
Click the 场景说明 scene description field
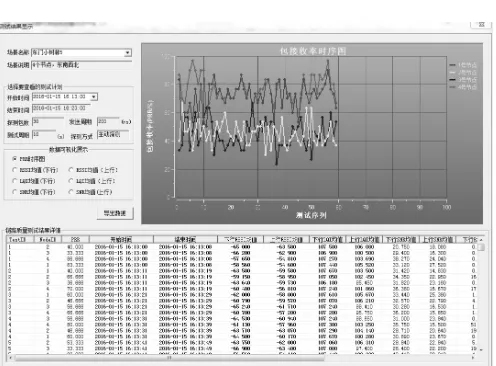point(81,65)
